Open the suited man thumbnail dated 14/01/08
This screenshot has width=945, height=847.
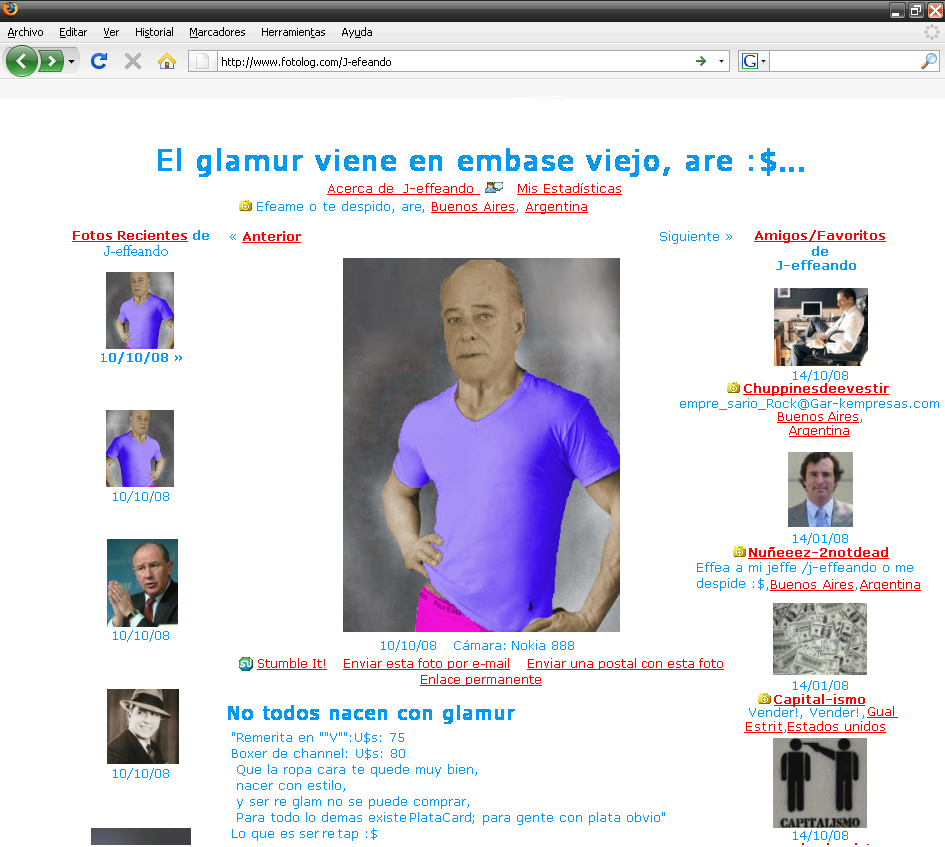click(820, 490)
